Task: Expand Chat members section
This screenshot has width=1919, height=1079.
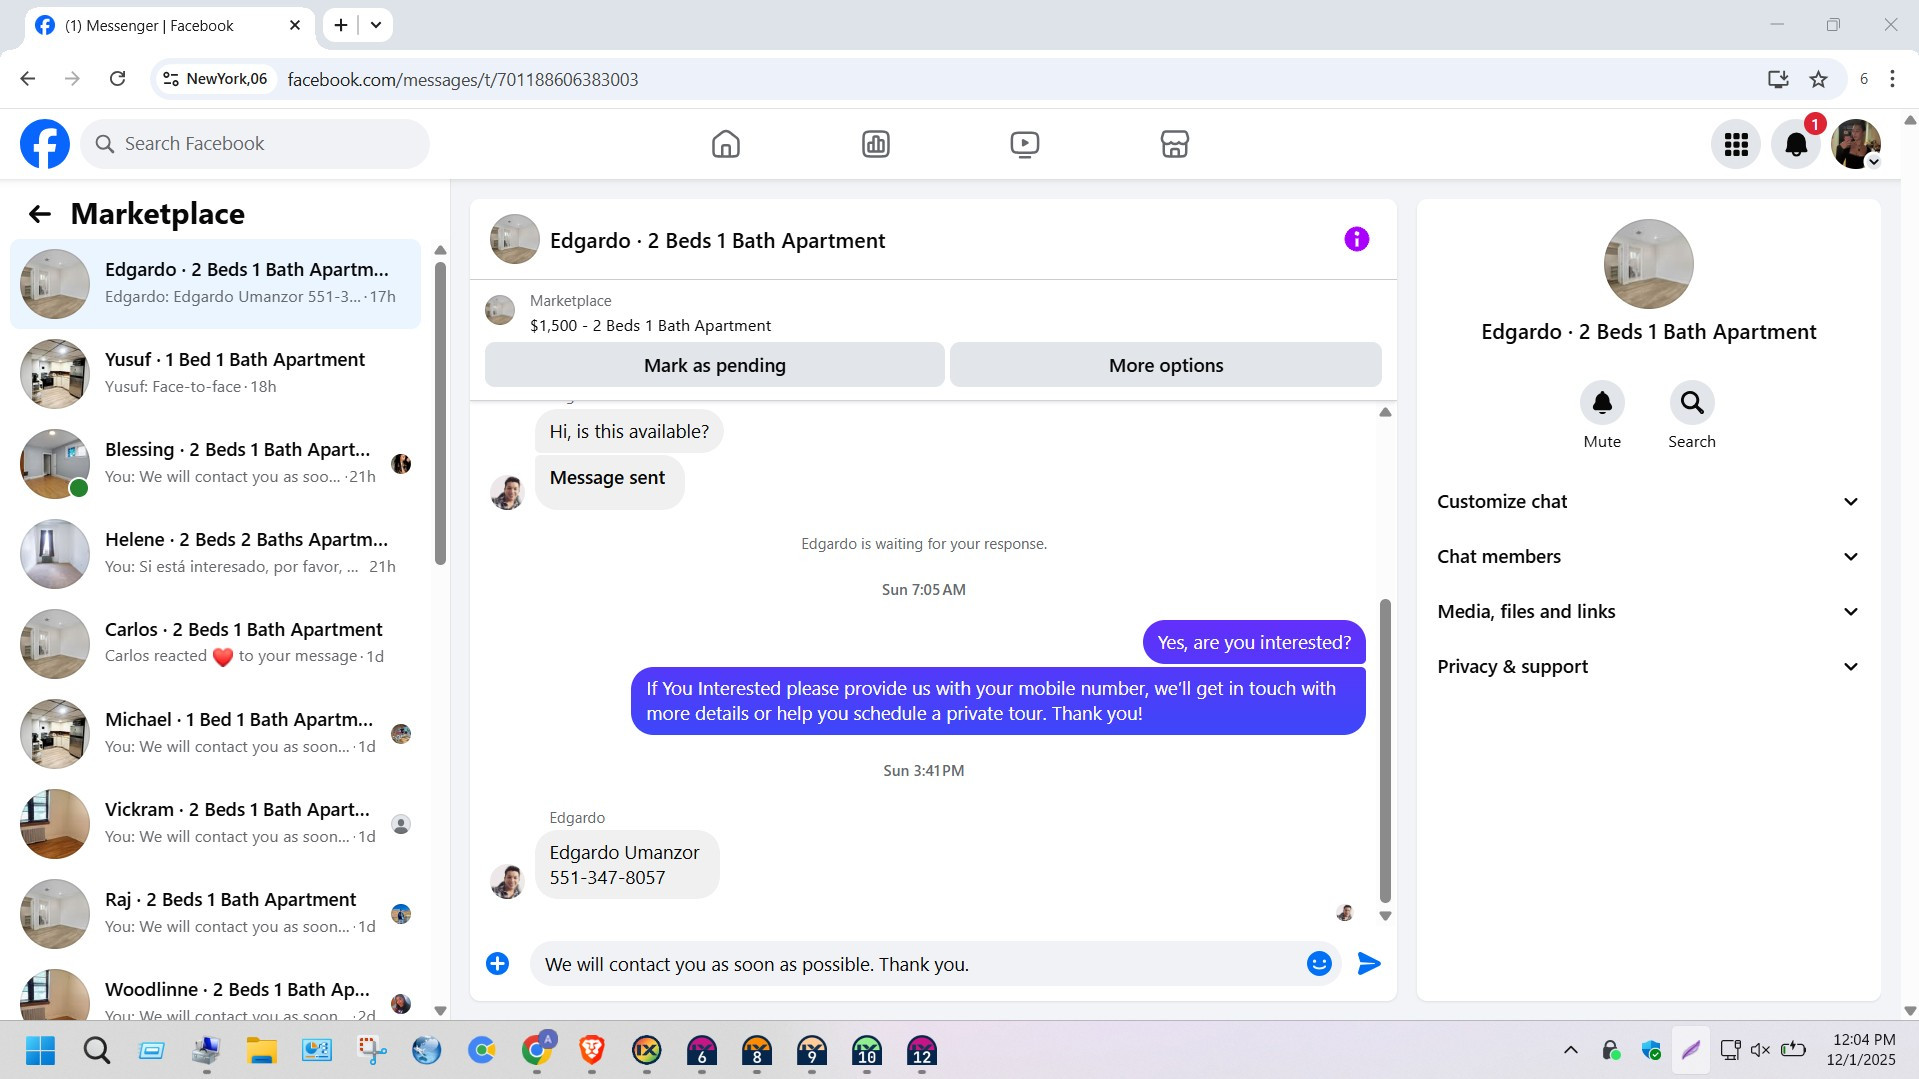Action: 1648,557
